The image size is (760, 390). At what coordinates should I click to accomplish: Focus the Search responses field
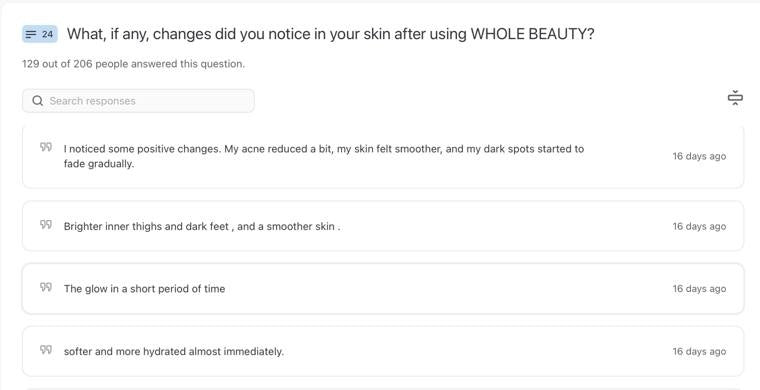pyautogui.click(x=138, y=101)
